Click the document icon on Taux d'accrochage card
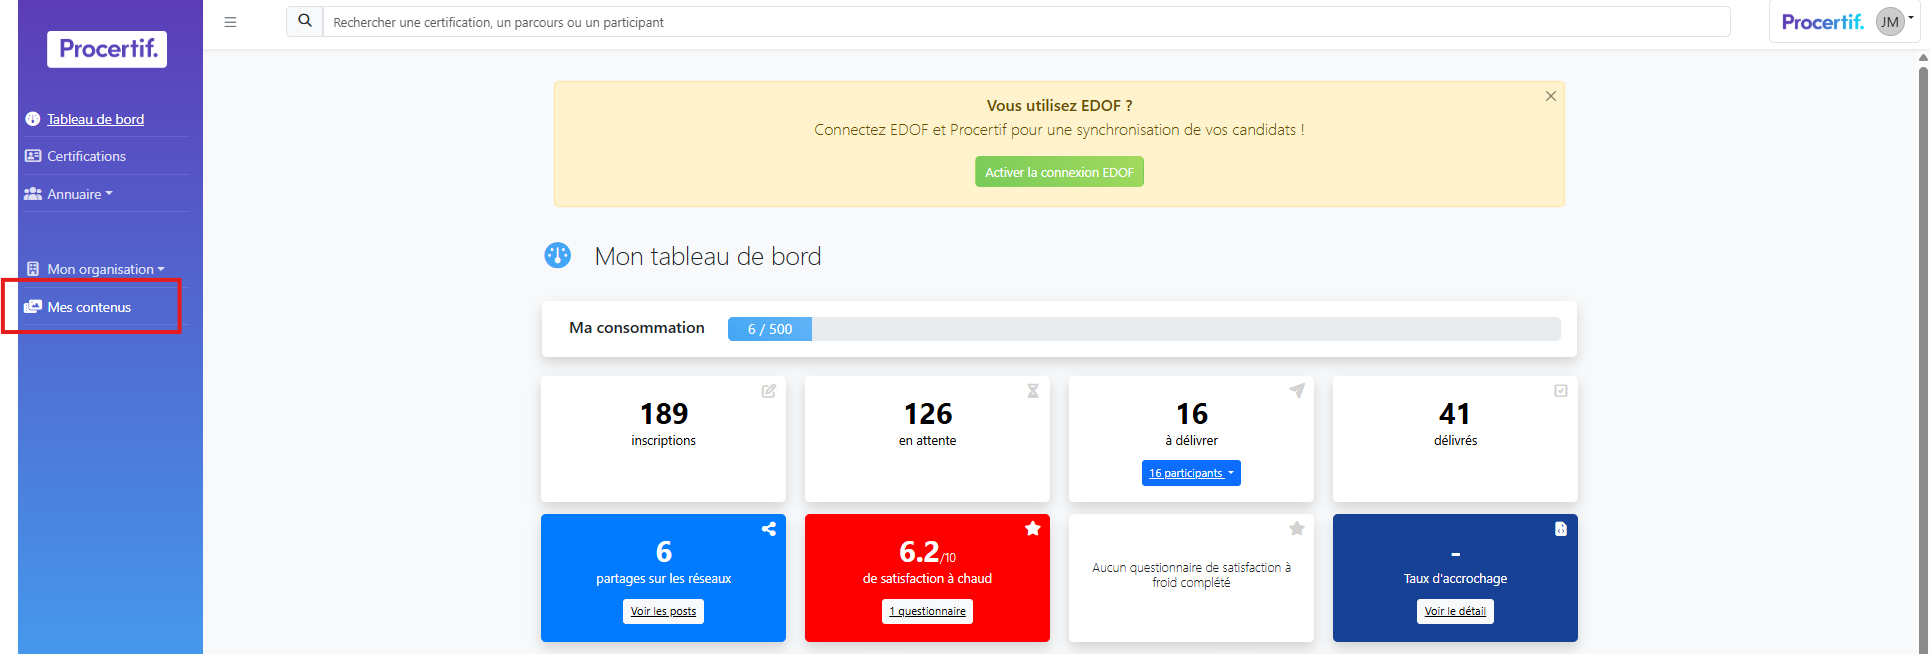1930x654 pixels. pos(1560,529)
